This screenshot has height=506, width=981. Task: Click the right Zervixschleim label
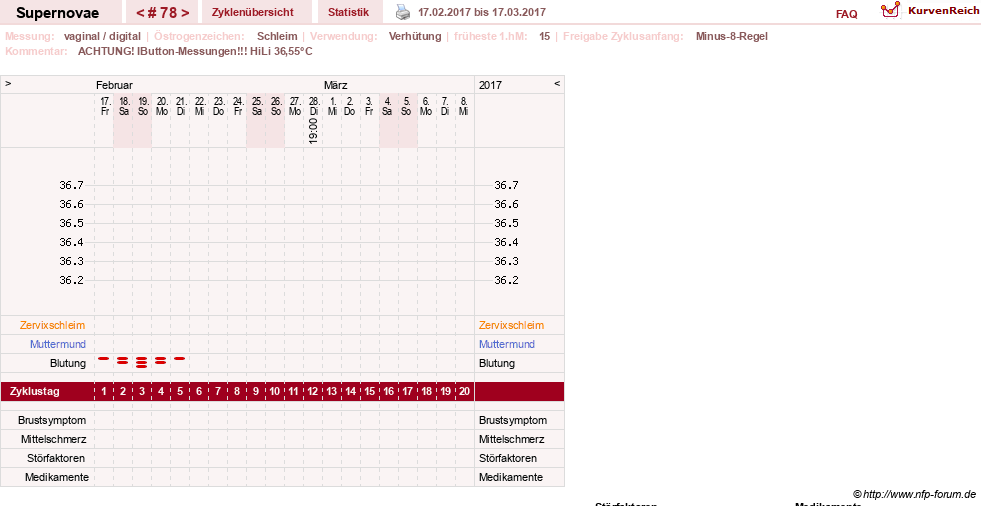click(x=511, y=325)
